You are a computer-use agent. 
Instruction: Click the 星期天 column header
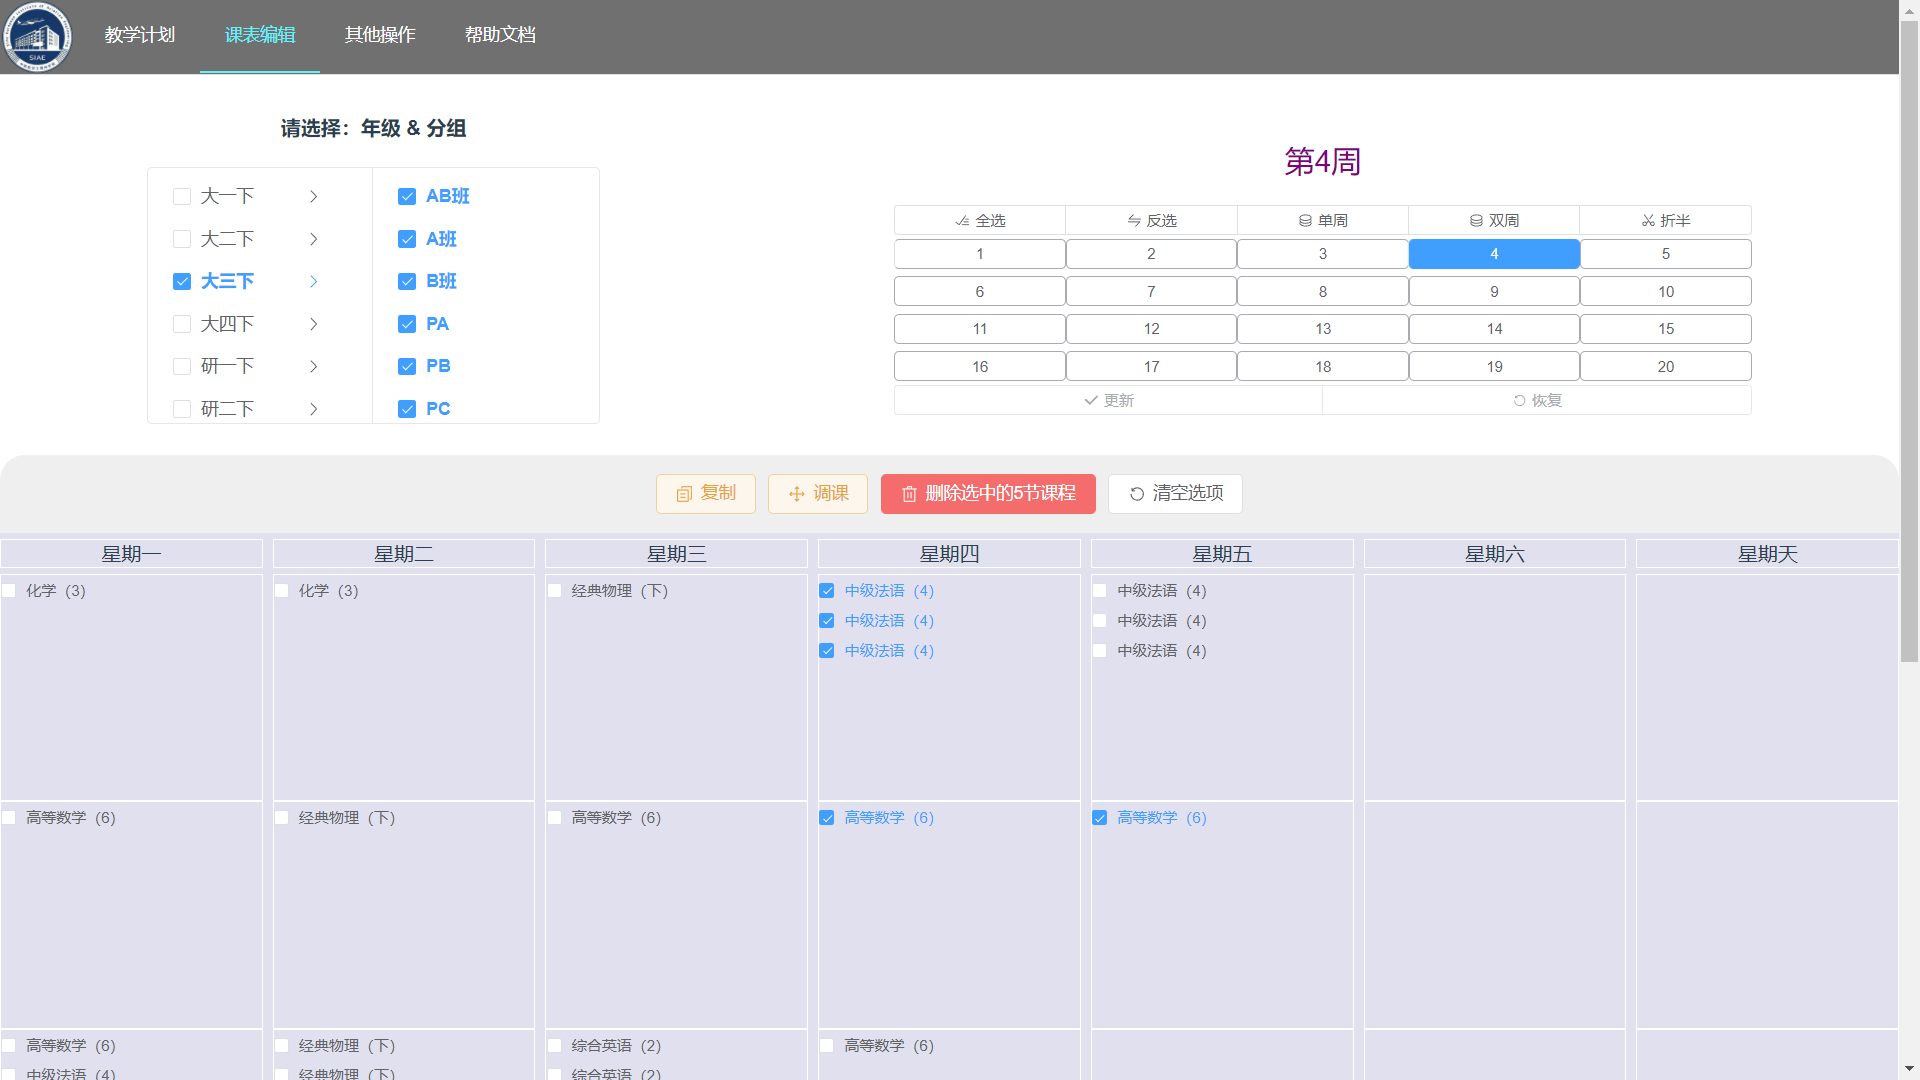1768,554
